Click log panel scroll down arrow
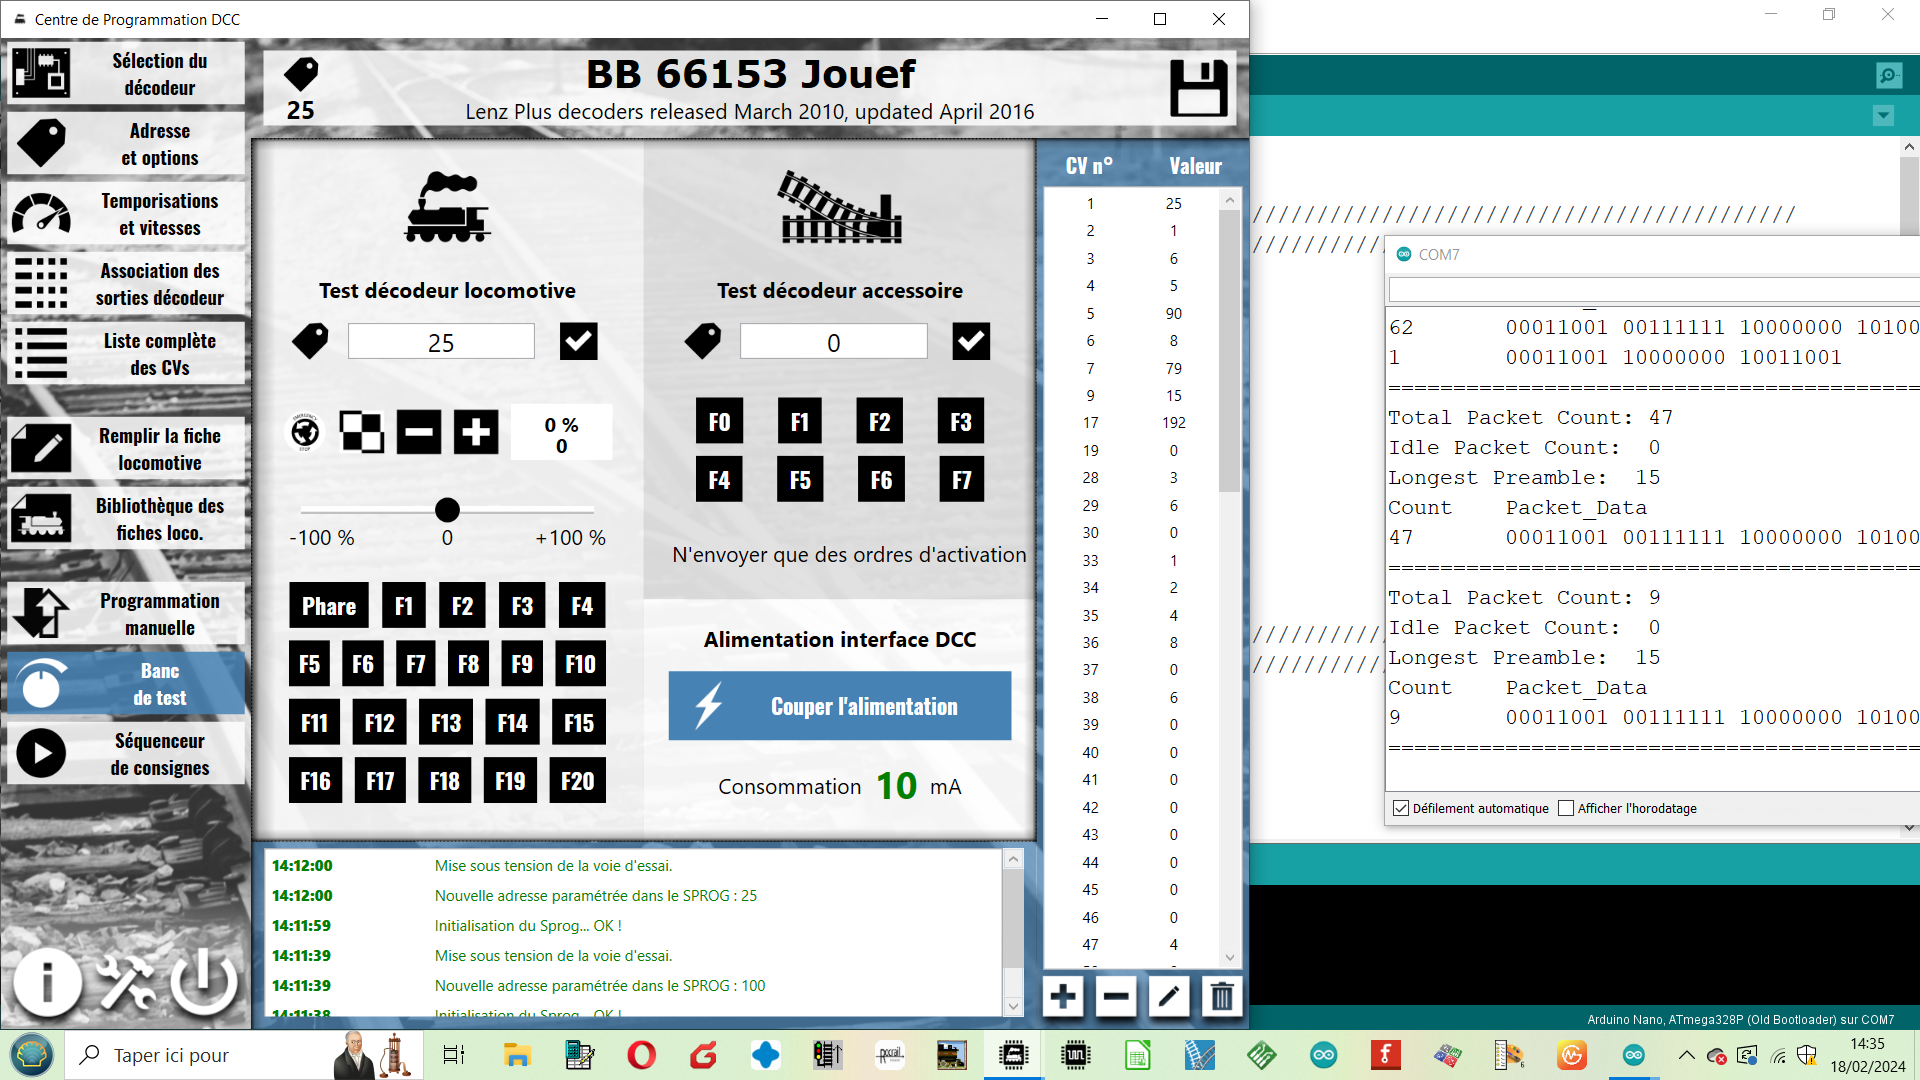 pos(1013,1006)
